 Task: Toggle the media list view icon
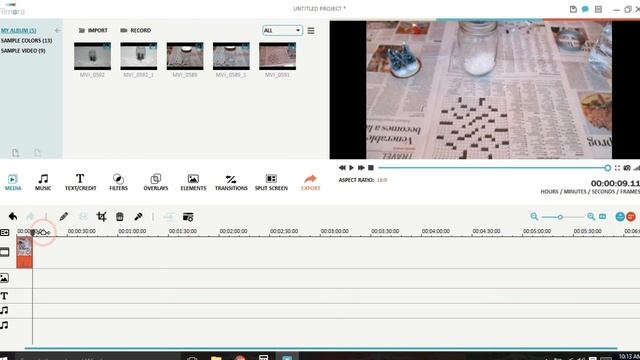tap(311, 31)
